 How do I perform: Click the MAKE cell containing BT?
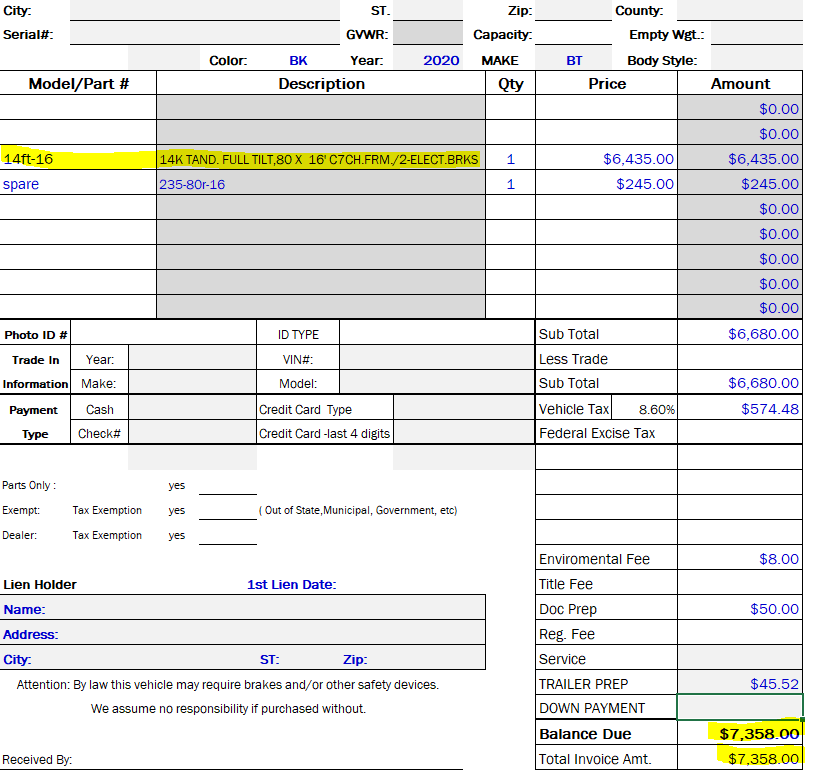(574, 60)
